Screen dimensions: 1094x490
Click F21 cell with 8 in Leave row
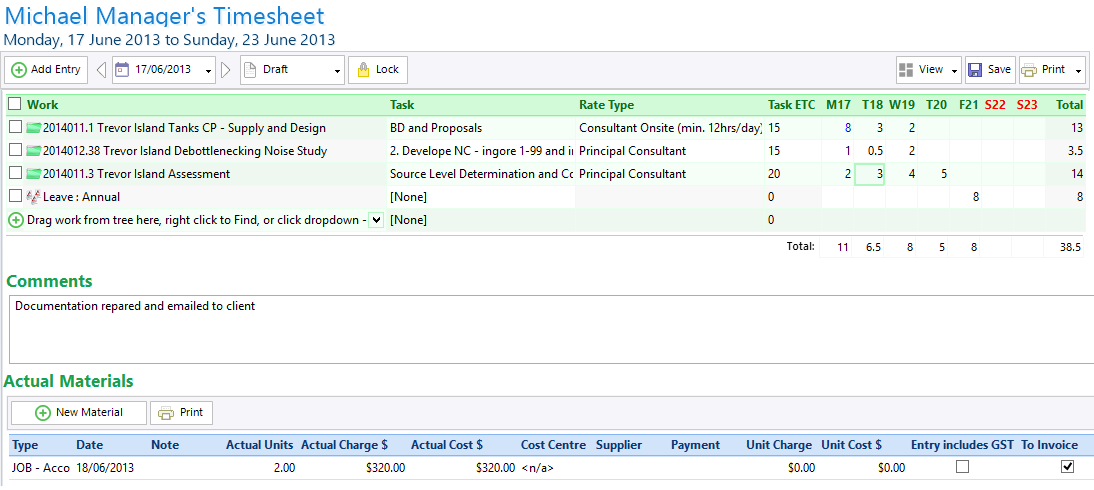[964, 197]
